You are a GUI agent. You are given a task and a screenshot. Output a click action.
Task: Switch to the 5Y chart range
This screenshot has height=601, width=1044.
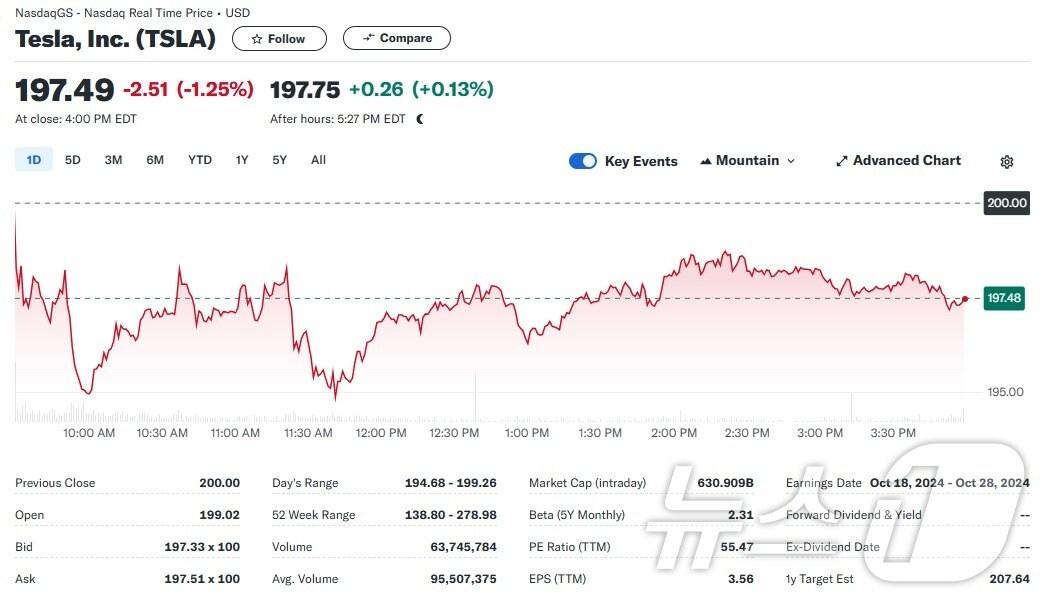click(280, 160)
